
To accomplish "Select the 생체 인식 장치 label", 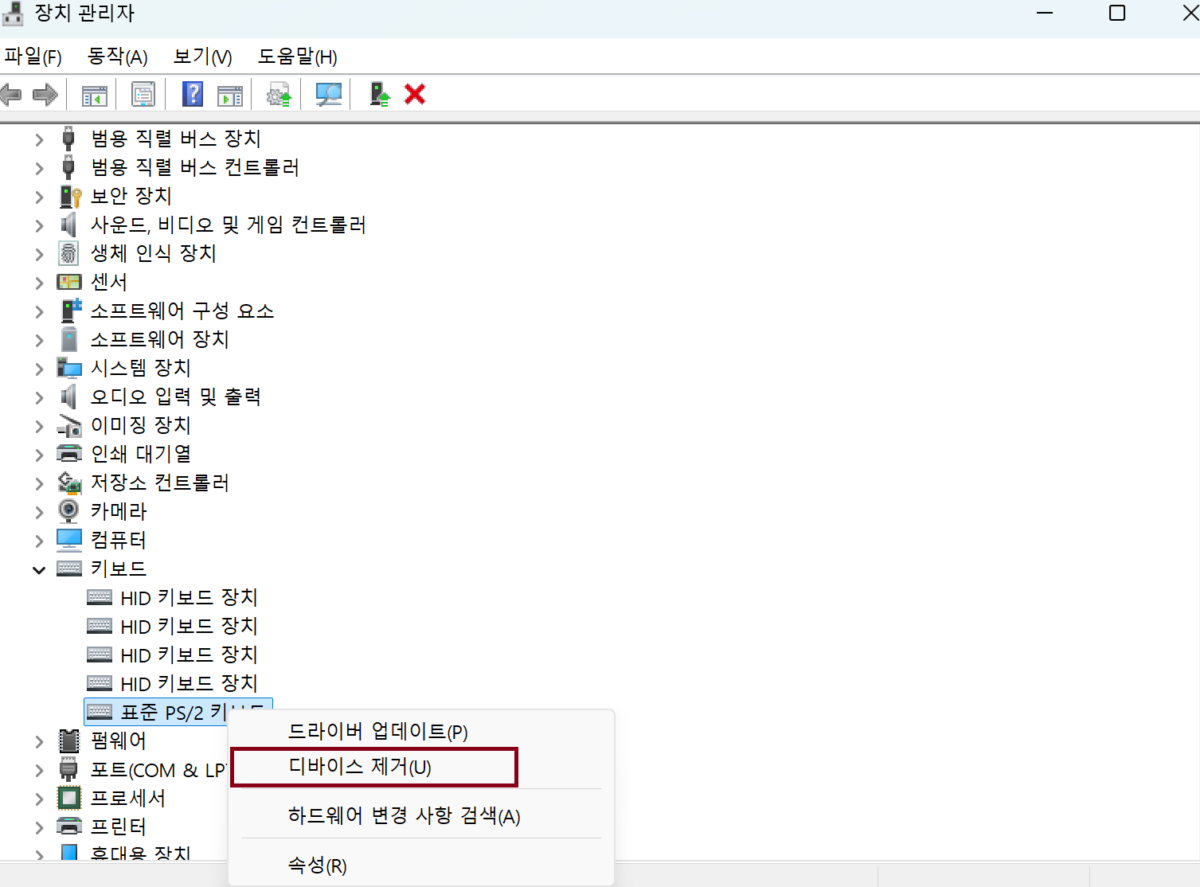I will [x=153, y=253].
